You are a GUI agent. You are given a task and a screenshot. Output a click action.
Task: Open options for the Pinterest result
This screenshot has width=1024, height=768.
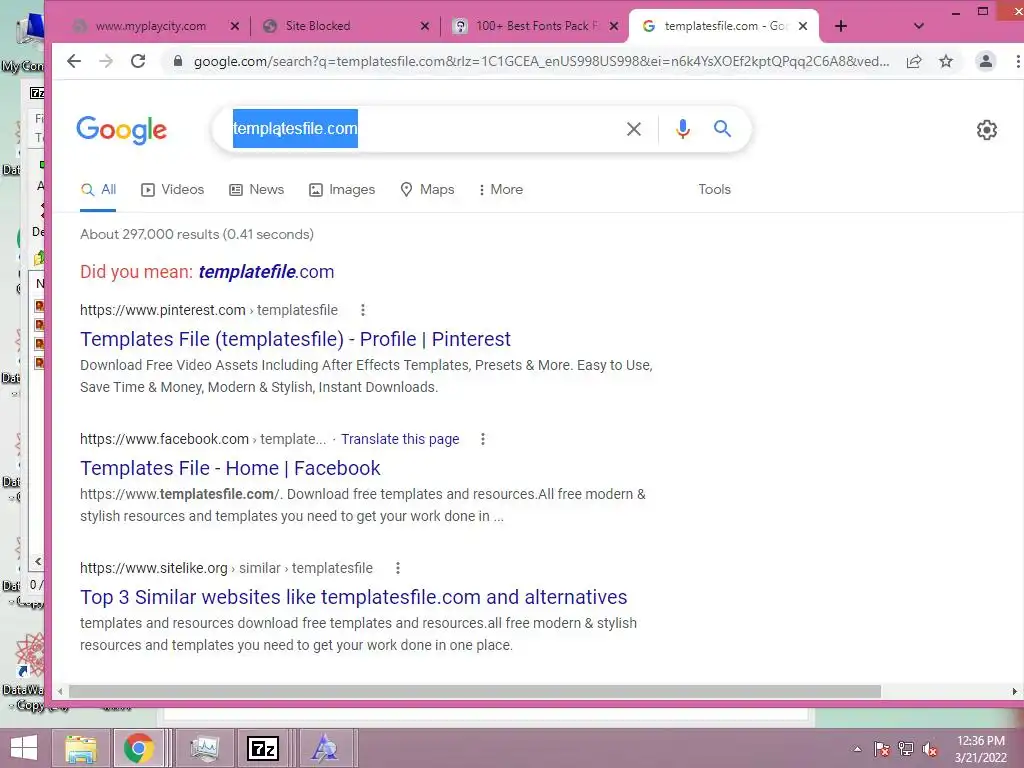363,310
